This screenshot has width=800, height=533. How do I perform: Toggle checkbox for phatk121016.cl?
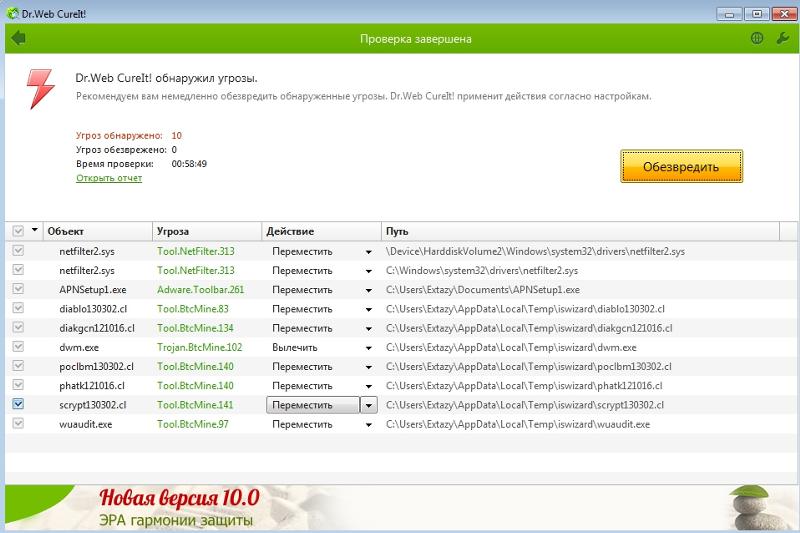(x=18, y=385)
